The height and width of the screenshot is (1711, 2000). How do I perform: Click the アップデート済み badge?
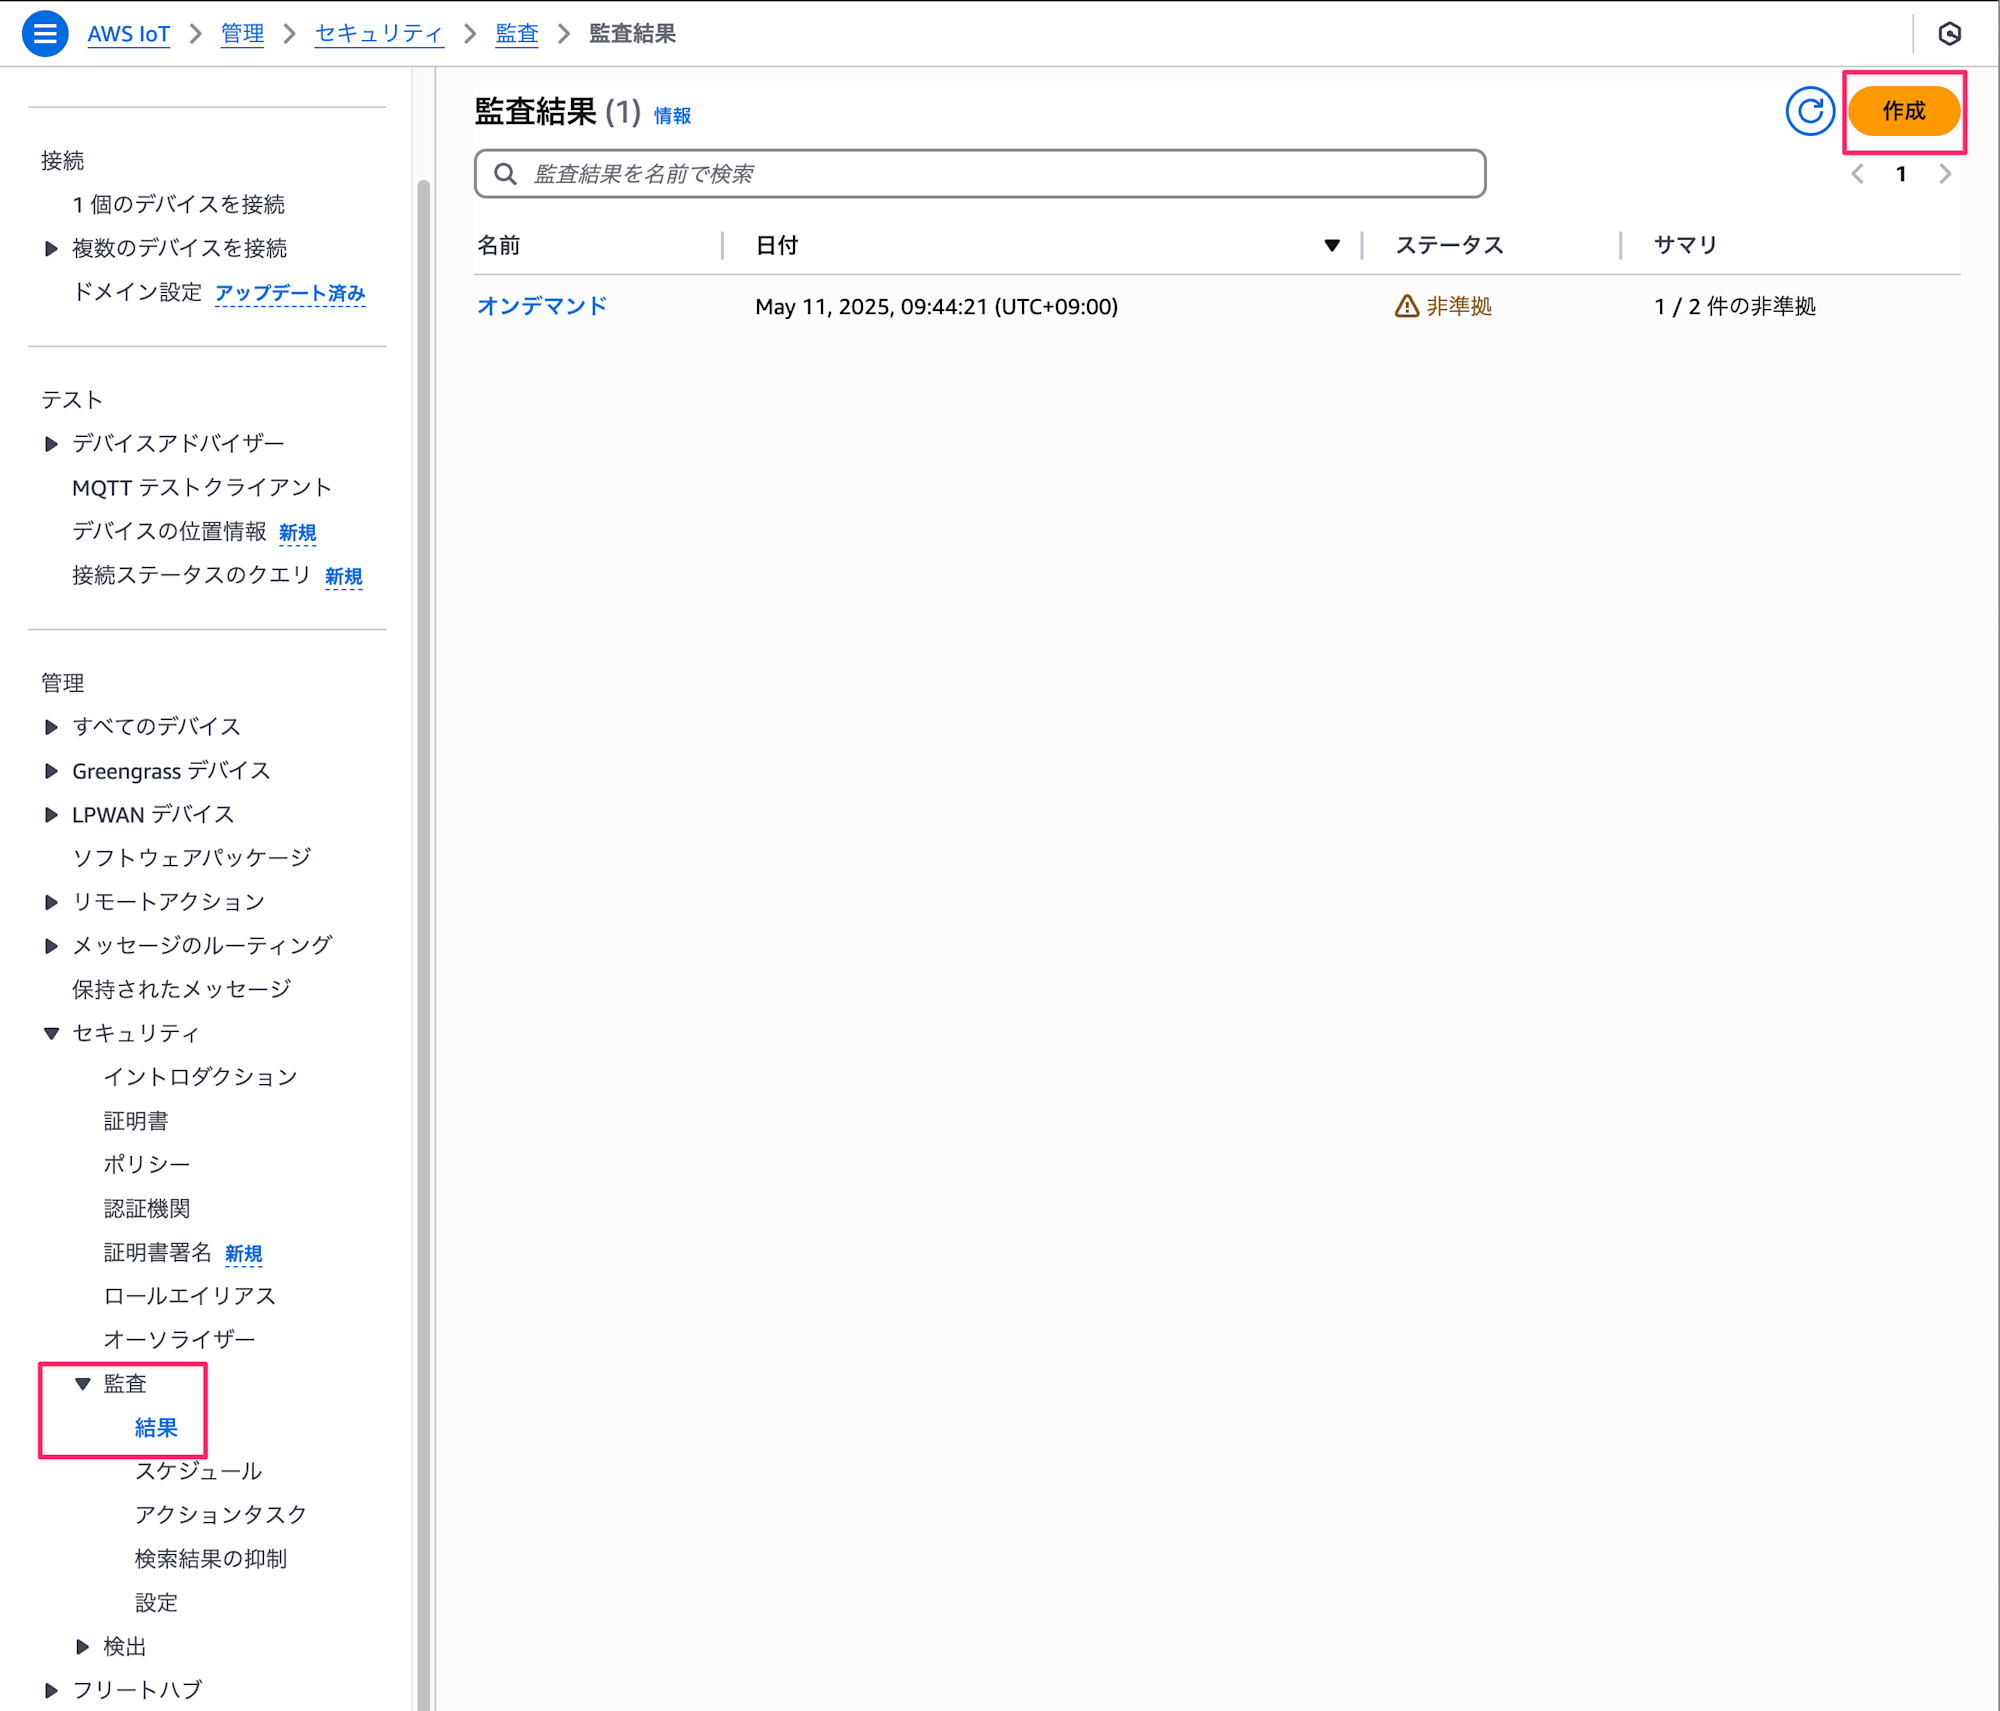click(x=290, y=293)
